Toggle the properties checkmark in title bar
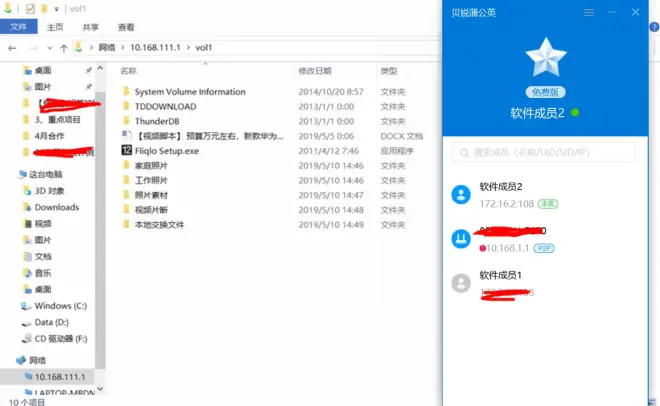This screenshot has width=660, height=406. tap(30, 8)
